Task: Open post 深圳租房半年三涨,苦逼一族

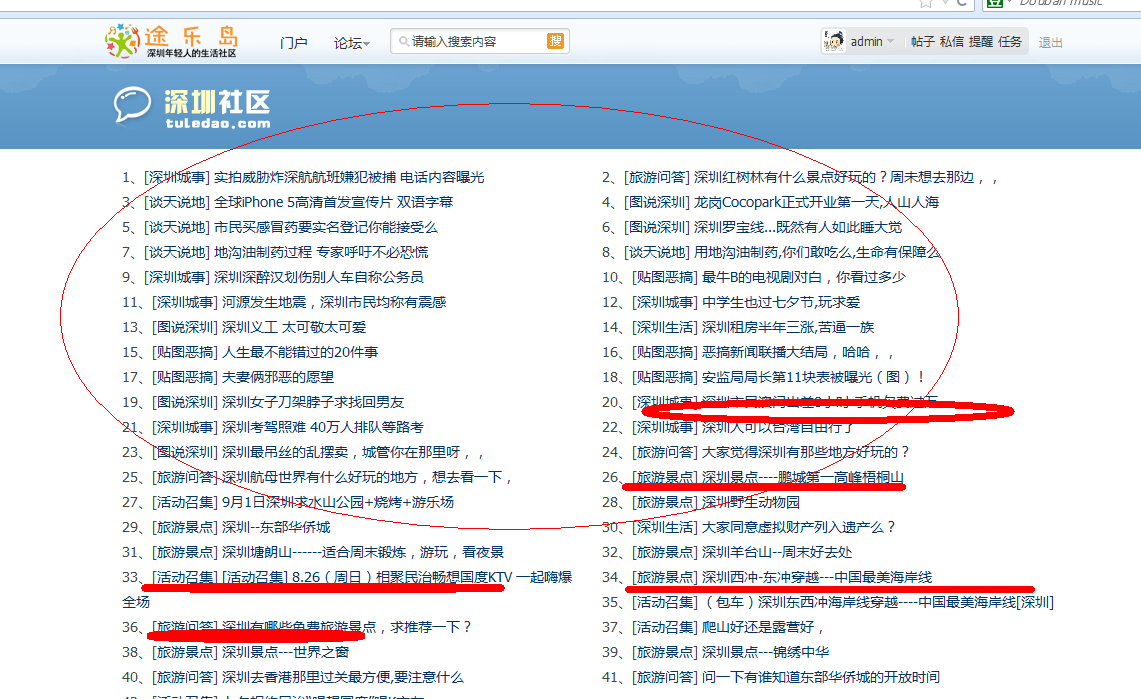Action: coord(787,327)
